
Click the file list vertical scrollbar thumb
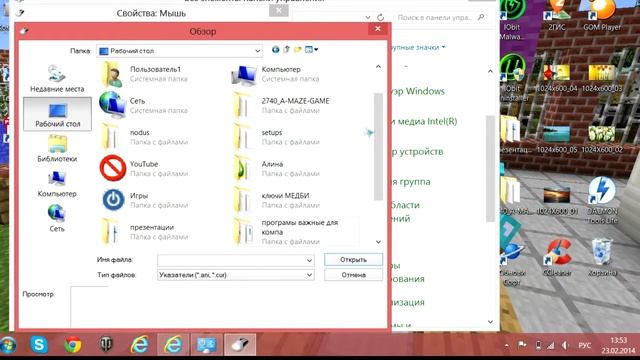pyautogui.click(x=378, y=146)
